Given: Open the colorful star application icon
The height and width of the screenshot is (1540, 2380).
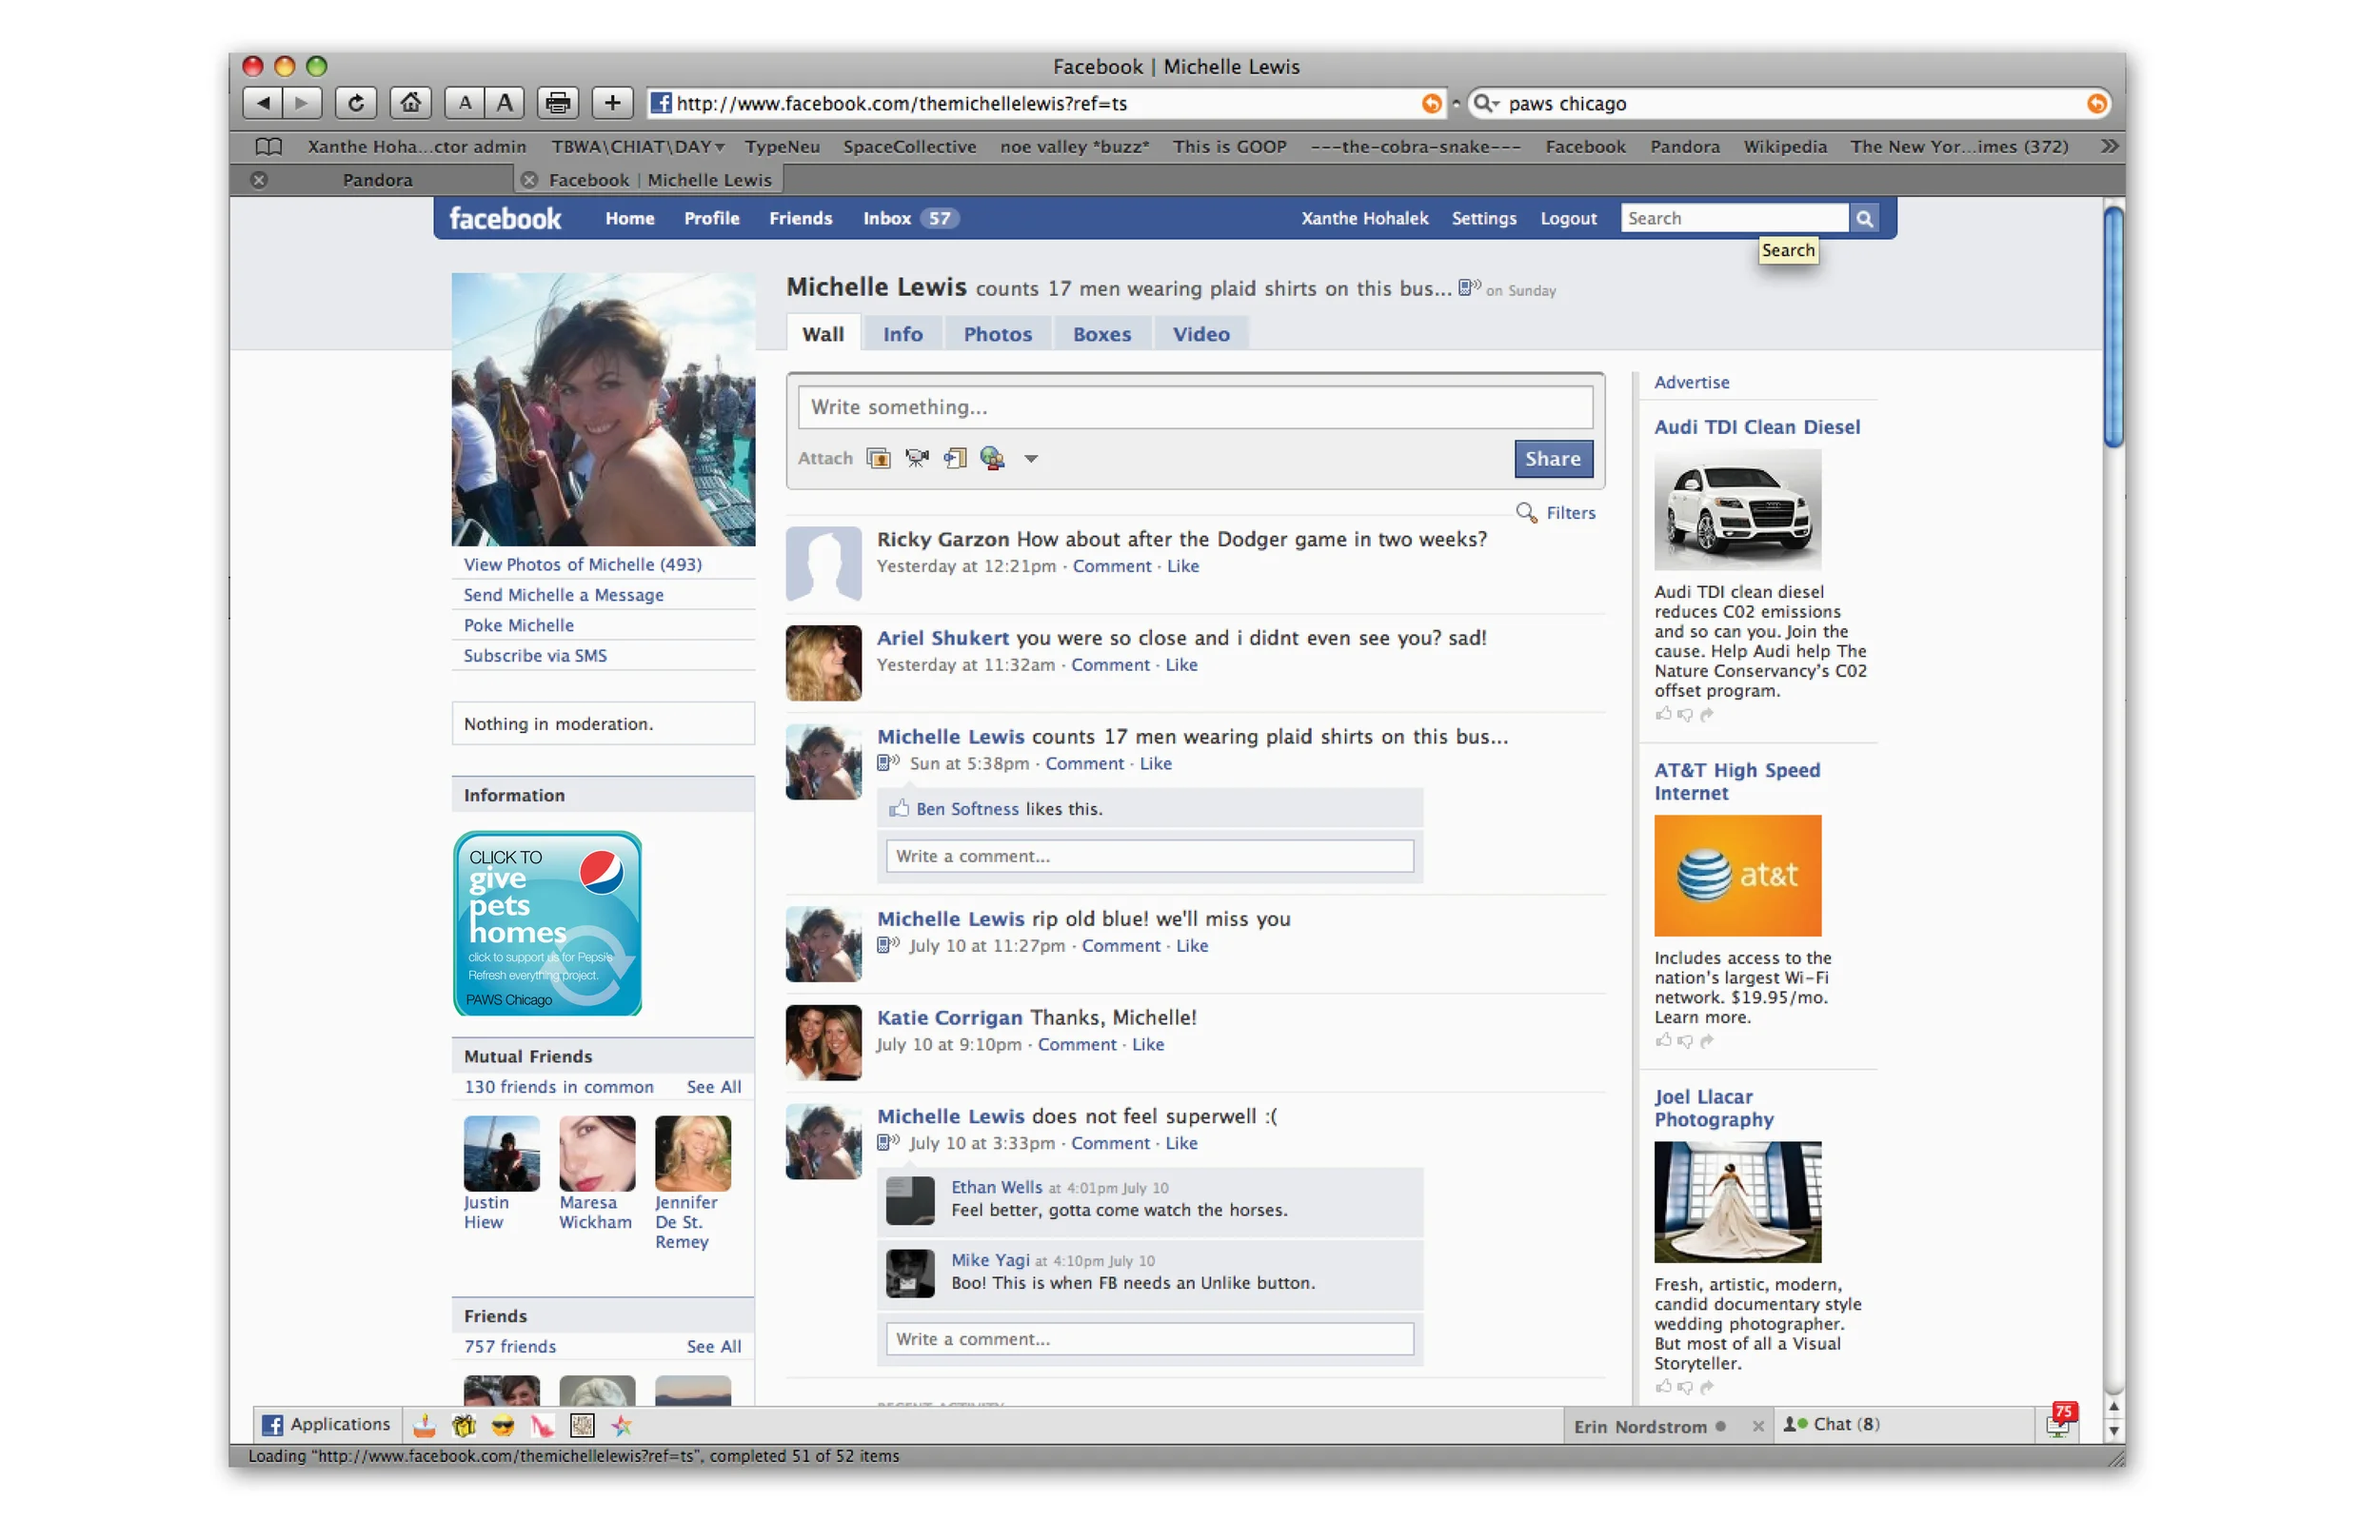Looking at the screenshot, I should point(622,1427).
